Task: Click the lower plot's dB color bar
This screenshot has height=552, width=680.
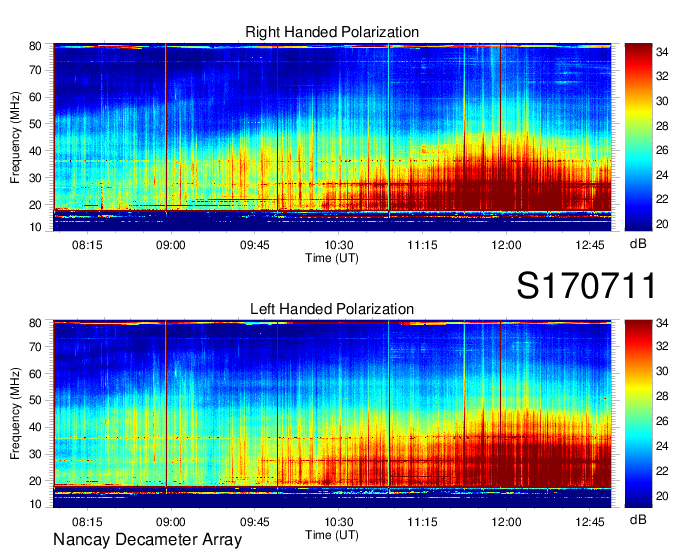Action: tap(638, 414)
